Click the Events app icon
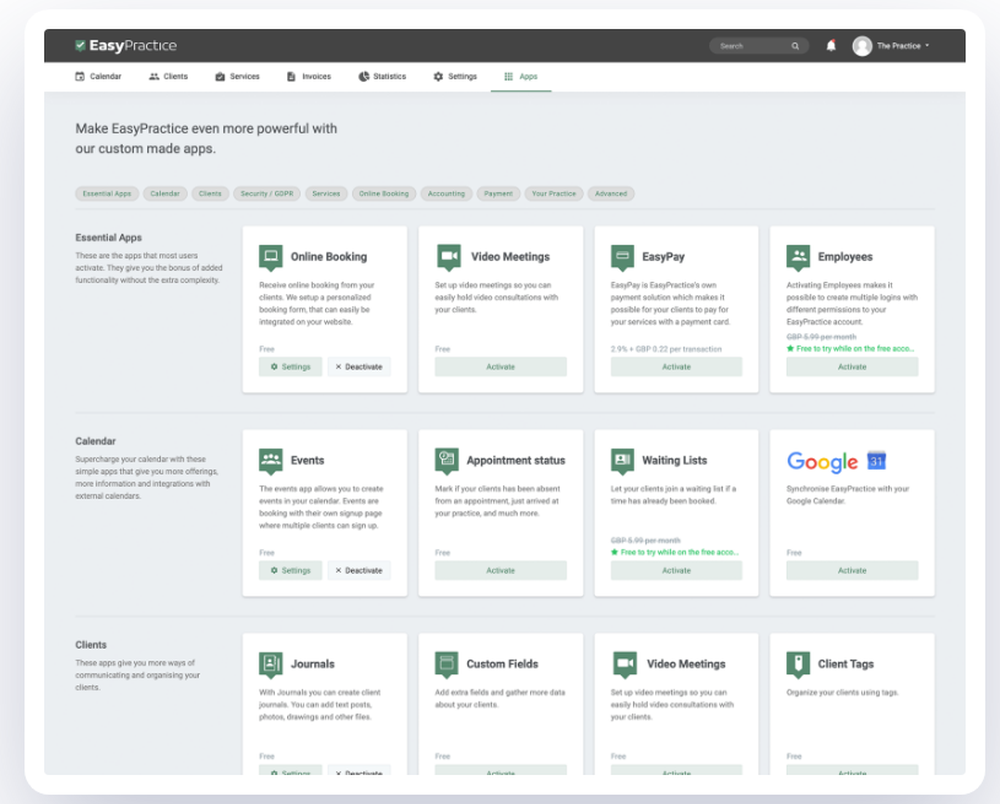Image resolution: width=1000 pixels, height=804 pixels. click(x=270, y=460)
